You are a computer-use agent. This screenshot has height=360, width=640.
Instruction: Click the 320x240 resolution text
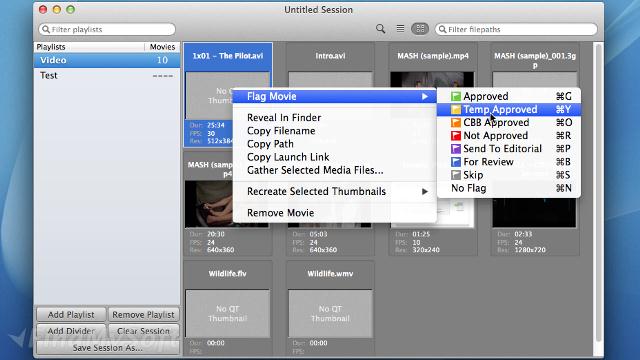[x=426, y=250]
